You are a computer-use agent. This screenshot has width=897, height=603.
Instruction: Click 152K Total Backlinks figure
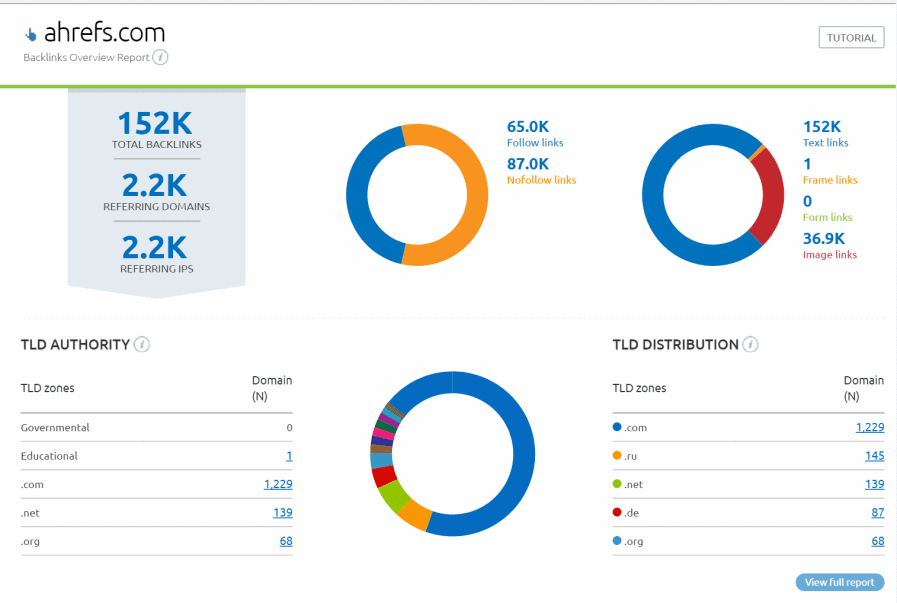[x=155, y=124]
